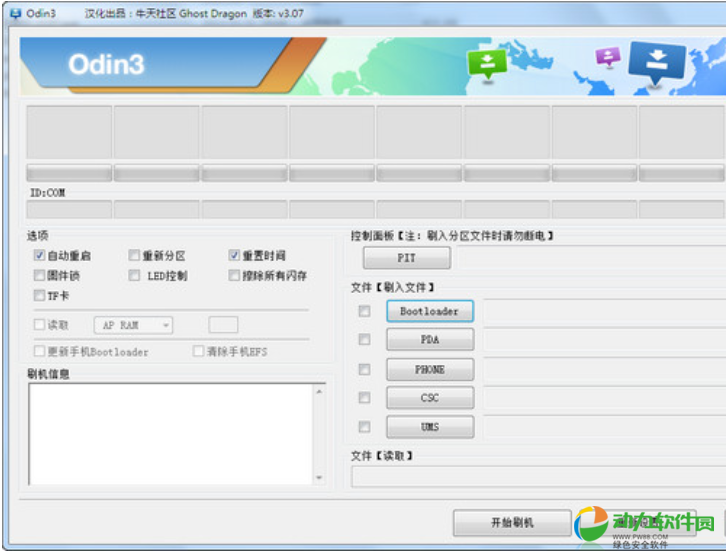
Task: Click the PIT file path field
Action: (x=591, y=257)
